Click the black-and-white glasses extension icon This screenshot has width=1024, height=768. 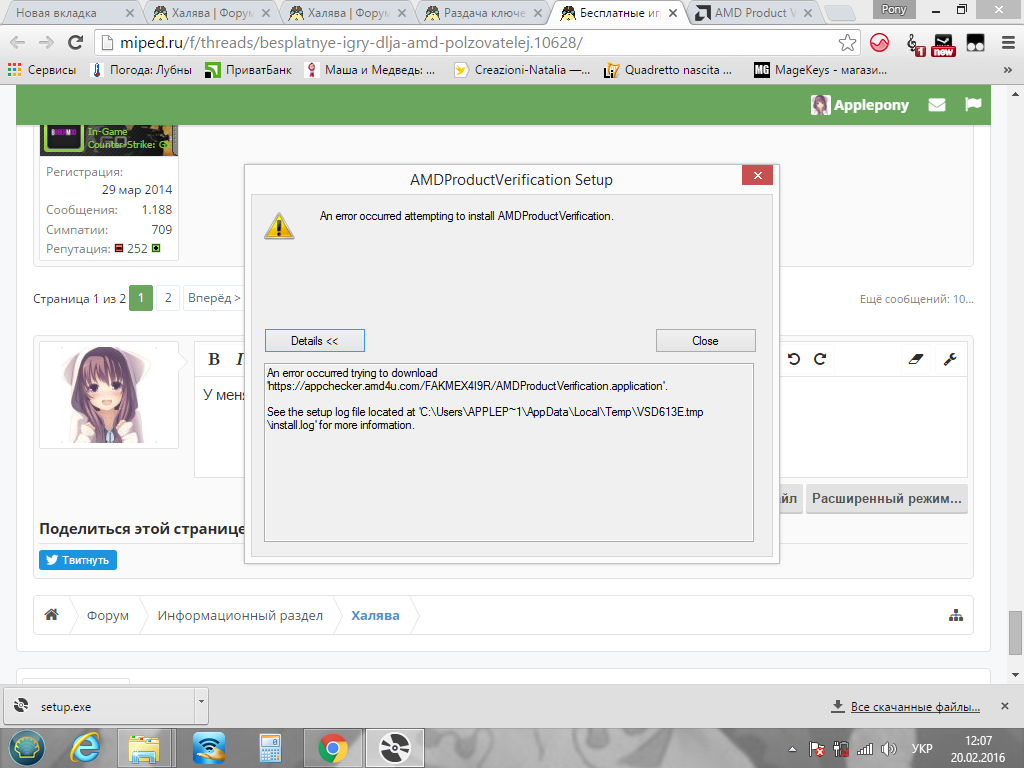[x=975, y=43]
